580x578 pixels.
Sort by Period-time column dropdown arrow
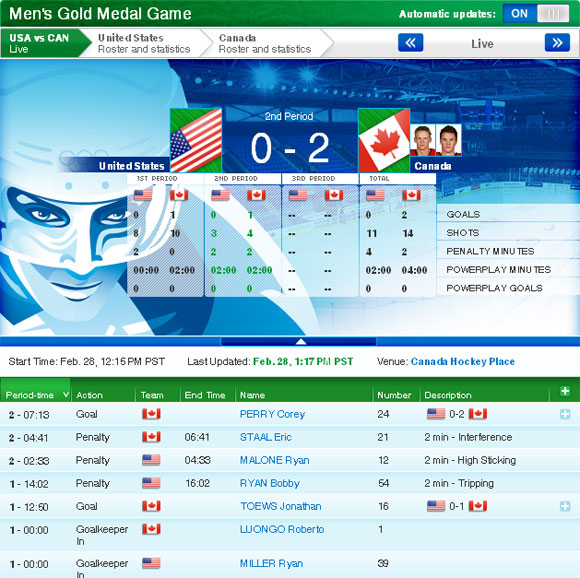coord(65,395)
